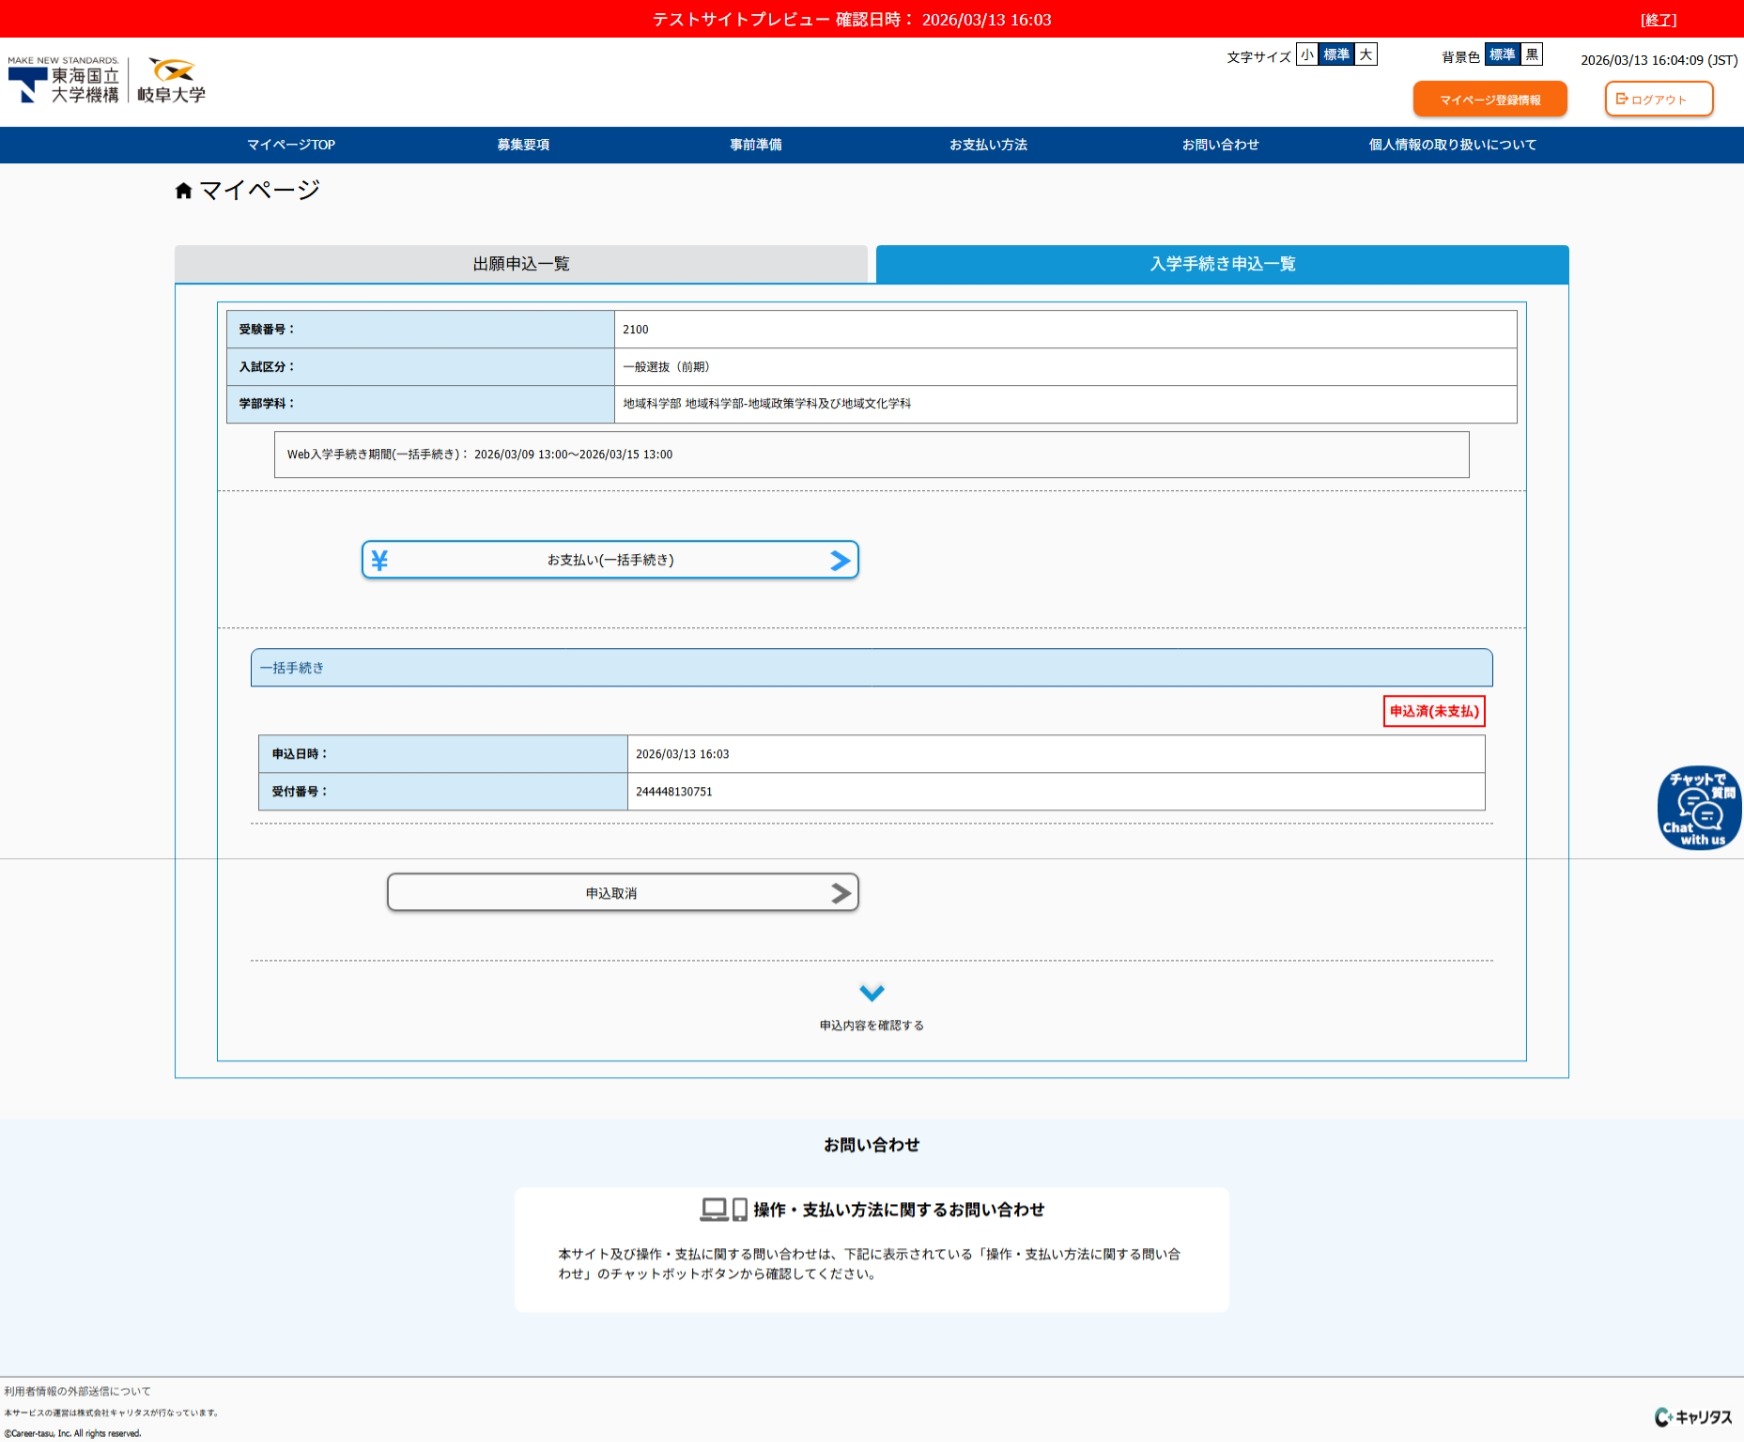Set background color to 標準

tap(1502, 55)
